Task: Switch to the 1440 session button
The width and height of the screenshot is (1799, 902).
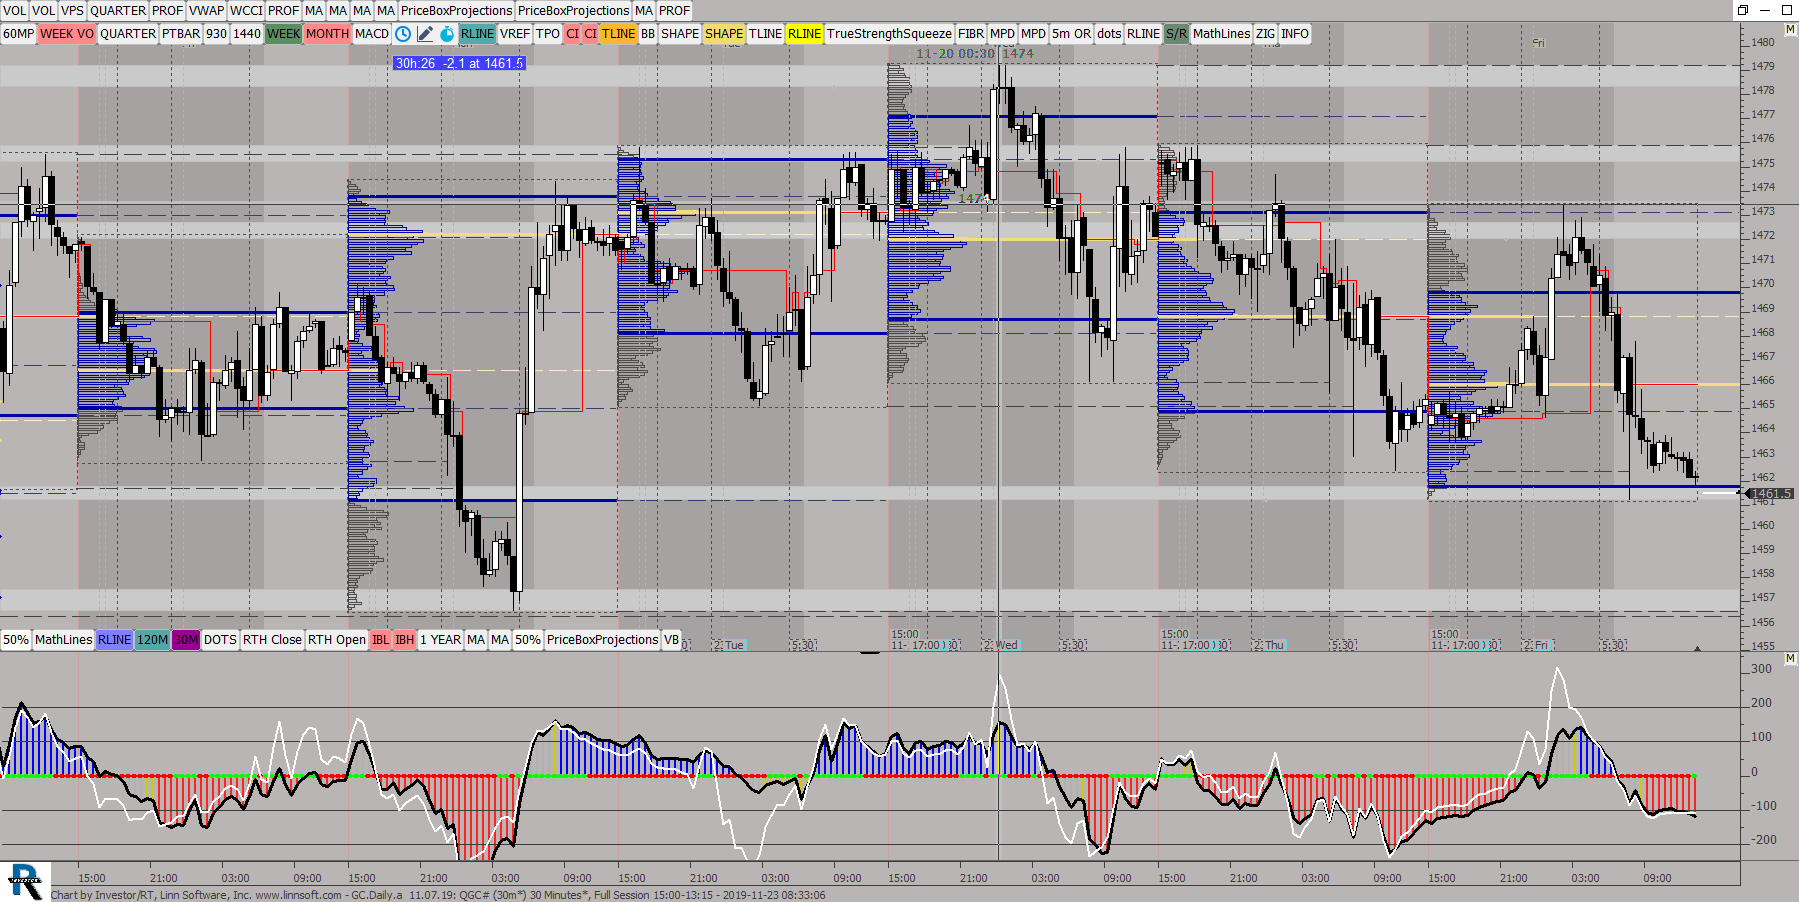Action: pyautogui.click(x=247, y=34)
